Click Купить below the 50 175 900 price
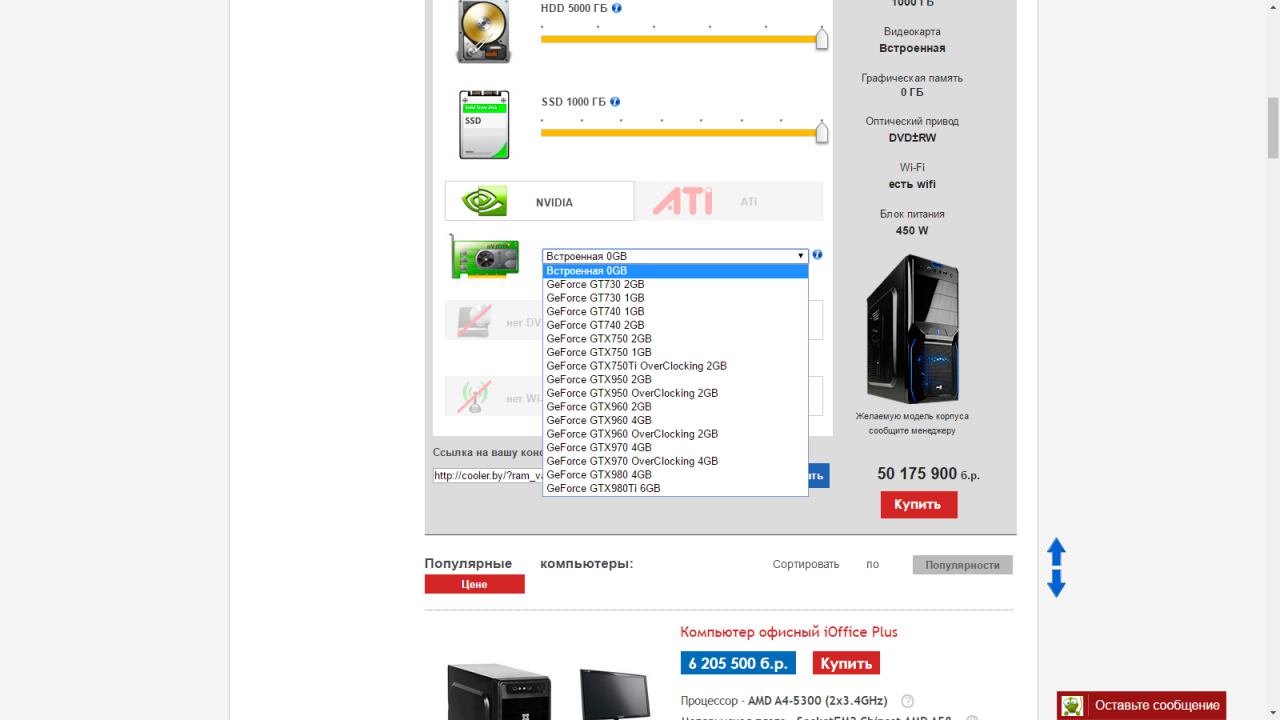Viewport: 1280px width, 720px height. click(x=919, y=505)
